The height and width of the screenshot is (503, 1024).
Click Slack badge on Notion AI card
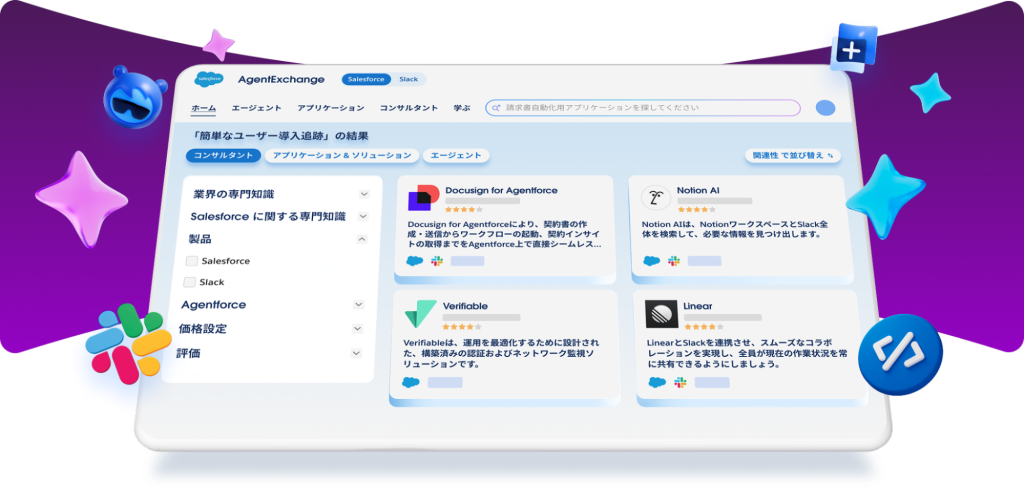point(674,261)
